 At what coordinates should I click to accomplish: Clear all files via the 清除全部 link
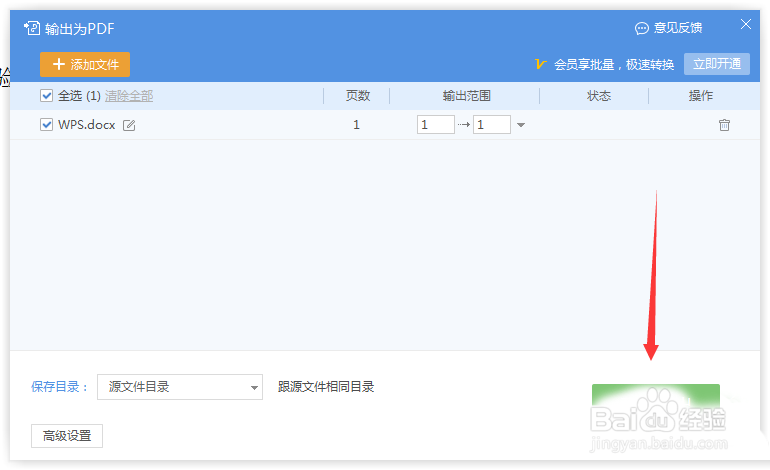click(129, 96)
